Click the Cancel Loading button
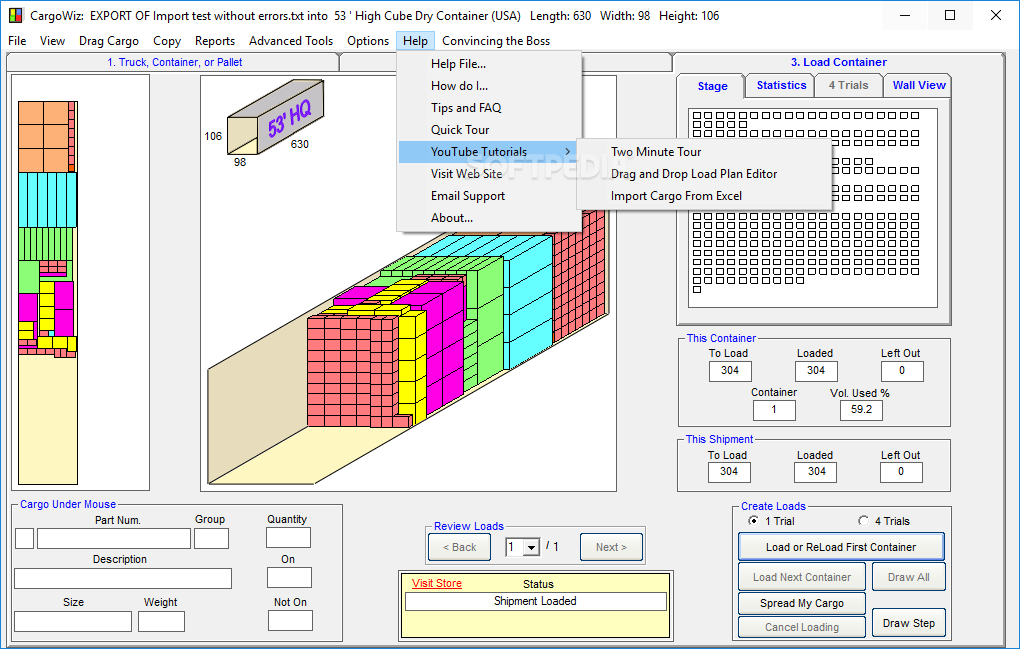 [801, 627]
